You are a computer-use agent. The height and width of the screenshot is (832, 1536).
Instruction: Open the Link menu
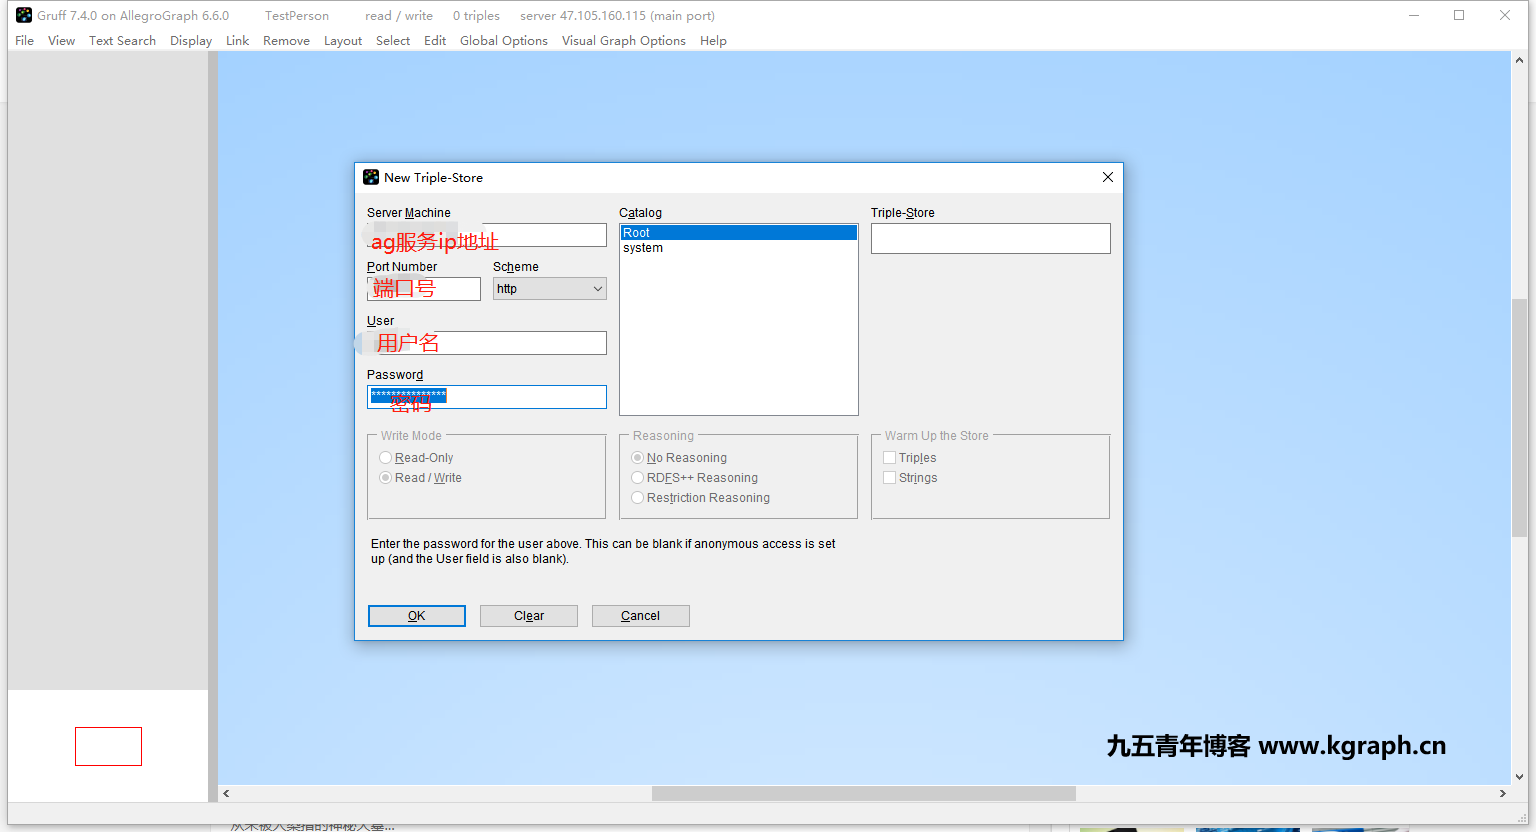click(237, 41)
